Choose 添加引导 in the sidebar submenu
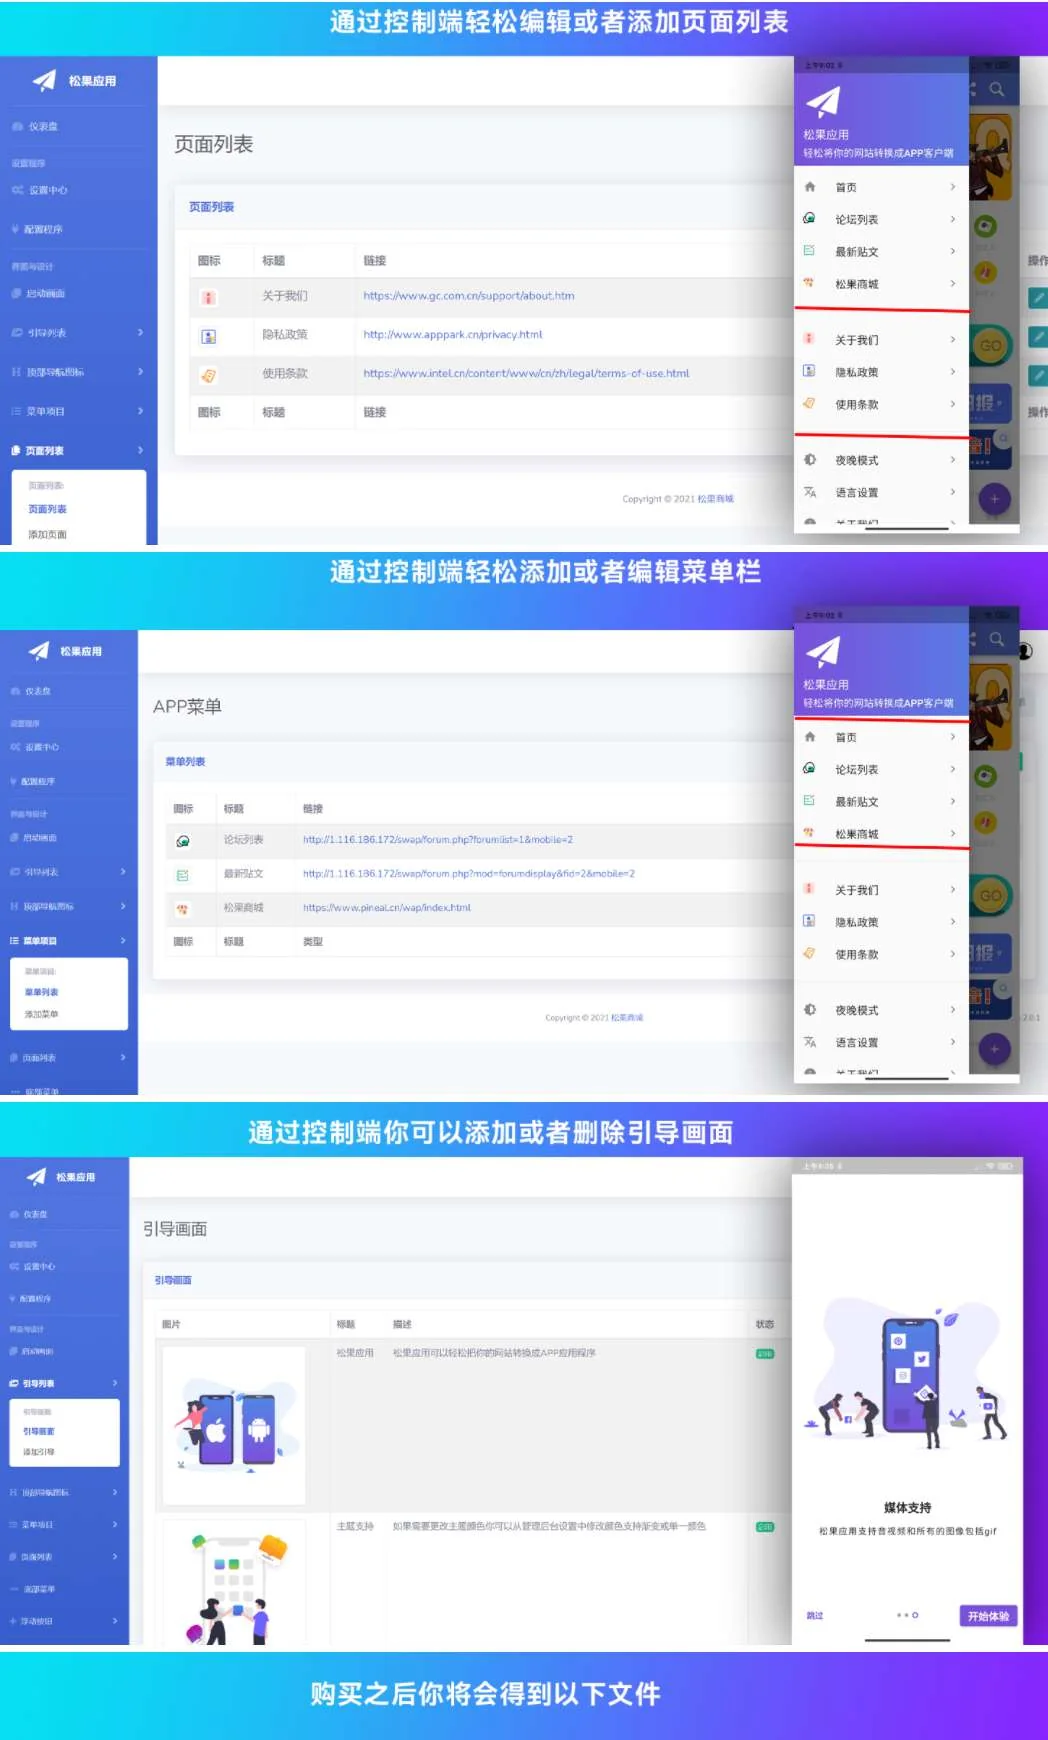This screenshot has height=1740, width=1048. [x=39, y=1452]
